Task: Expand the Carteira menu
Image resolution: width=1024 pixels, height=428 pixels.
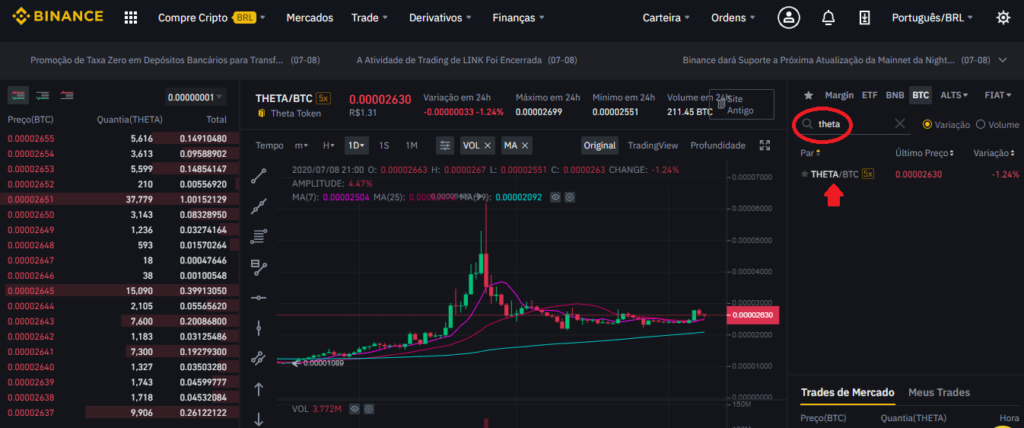Action: tap(666, 18)
